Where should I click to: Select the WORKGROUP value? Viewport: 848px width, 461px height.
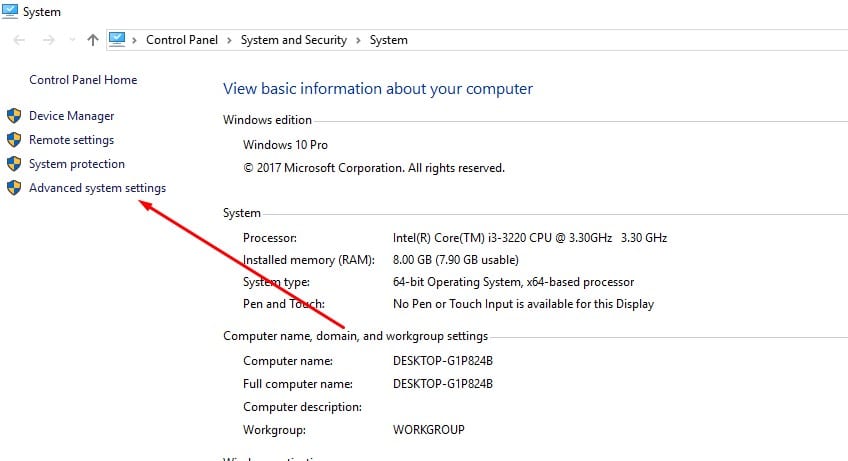[x=429, y=430]
